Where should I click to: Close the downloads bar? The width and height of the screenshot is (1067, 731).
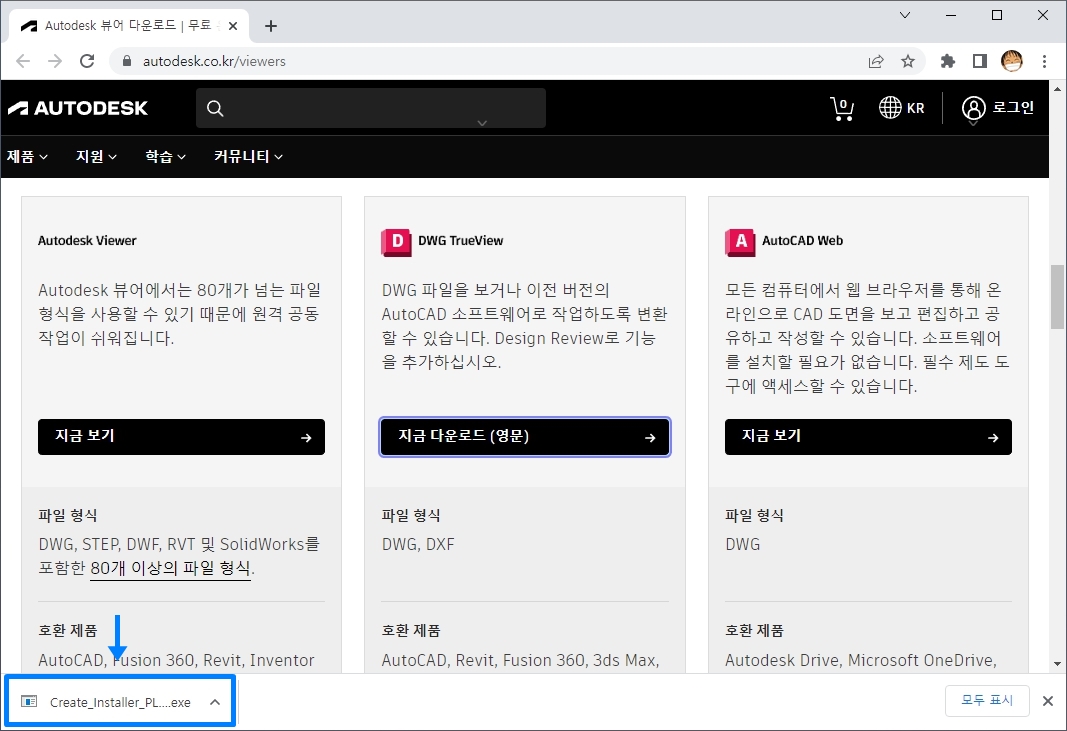click(x=1048, y=700)
